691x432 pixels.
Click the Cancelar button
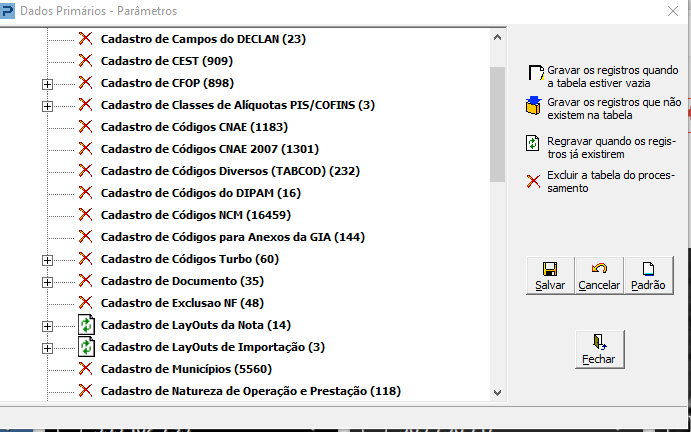coord(599,276)
